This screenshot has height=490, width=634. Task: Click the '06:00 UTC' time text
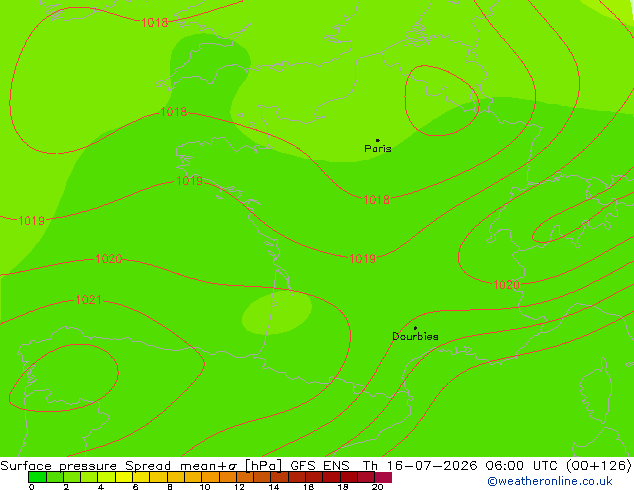(x=523, y=466)
